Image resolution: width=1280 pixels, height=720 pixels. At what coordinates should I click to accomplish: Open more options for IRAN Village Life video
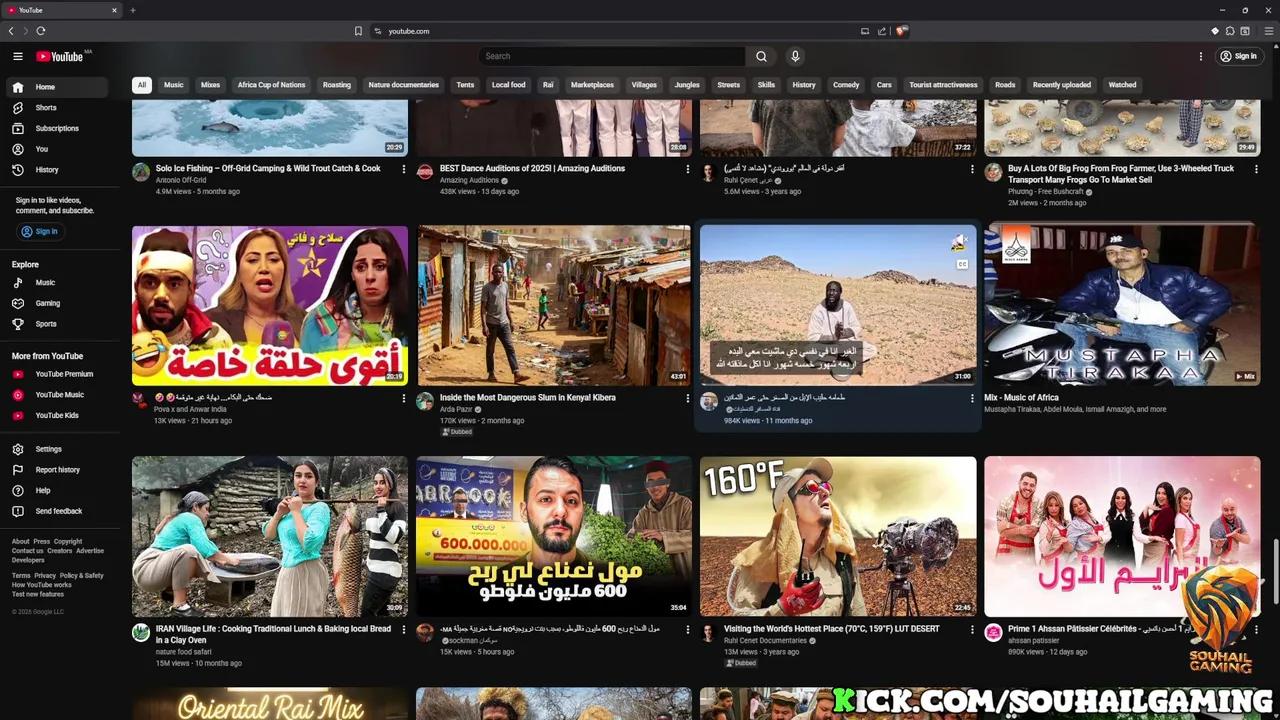pyautogui.click(x=404, y=630)
